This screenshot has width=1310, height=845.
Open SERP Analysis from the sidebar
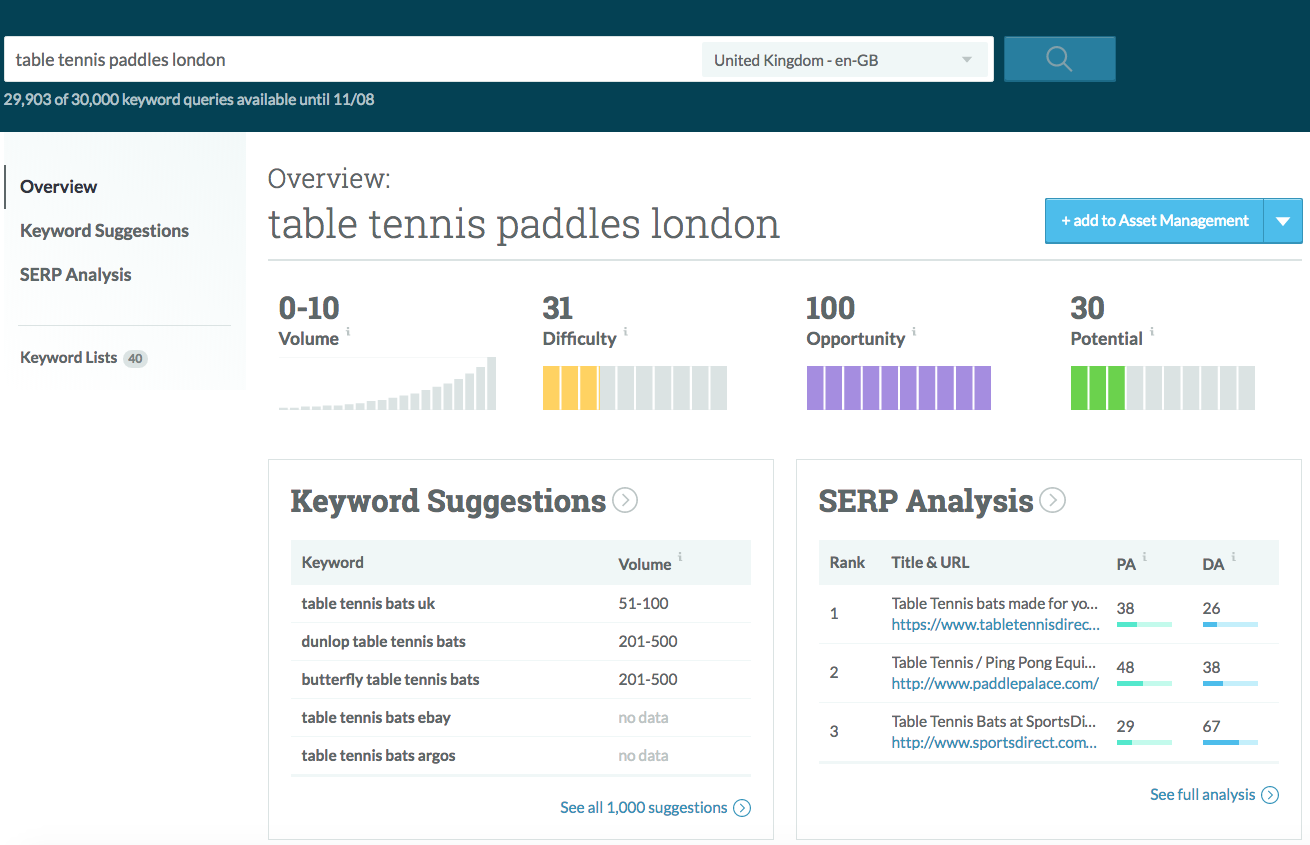click(x=75, y=275)
